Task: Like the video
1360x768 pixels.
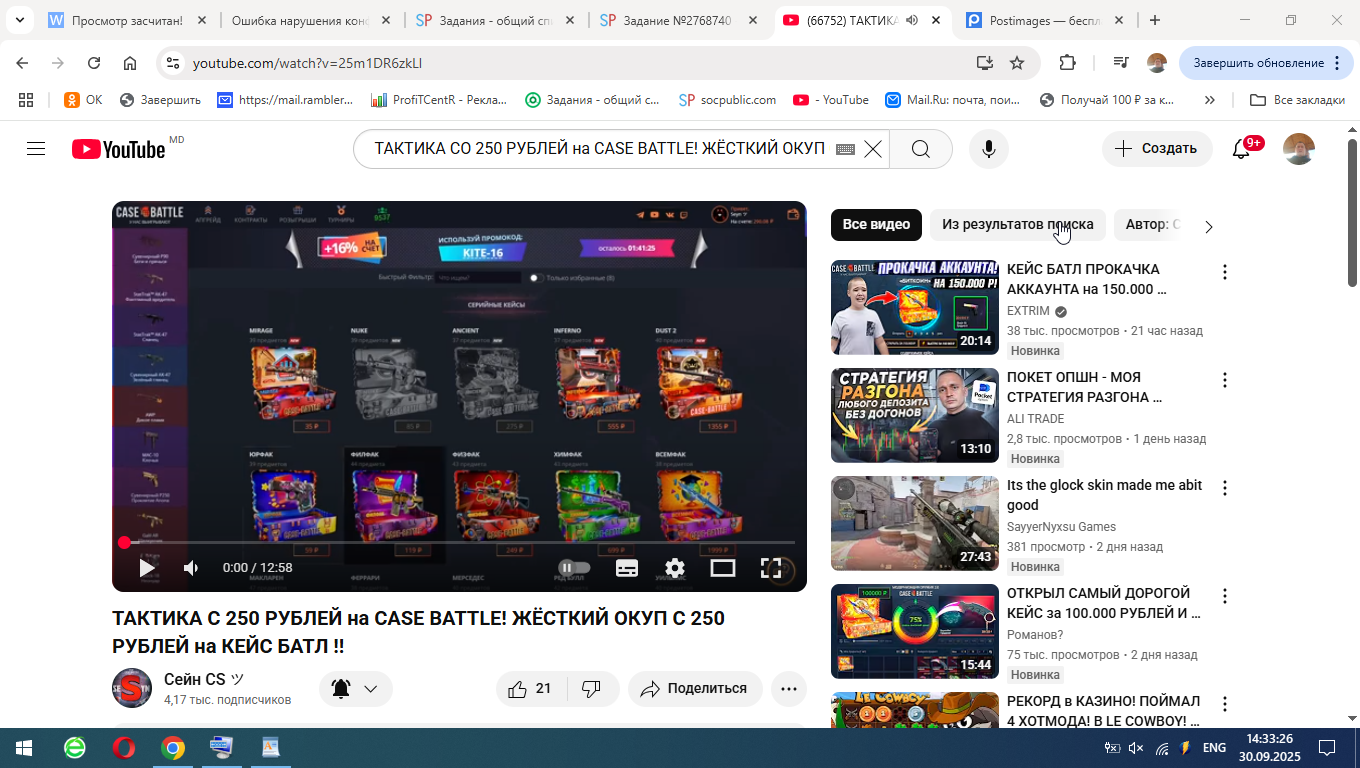Action: (531, 689)
